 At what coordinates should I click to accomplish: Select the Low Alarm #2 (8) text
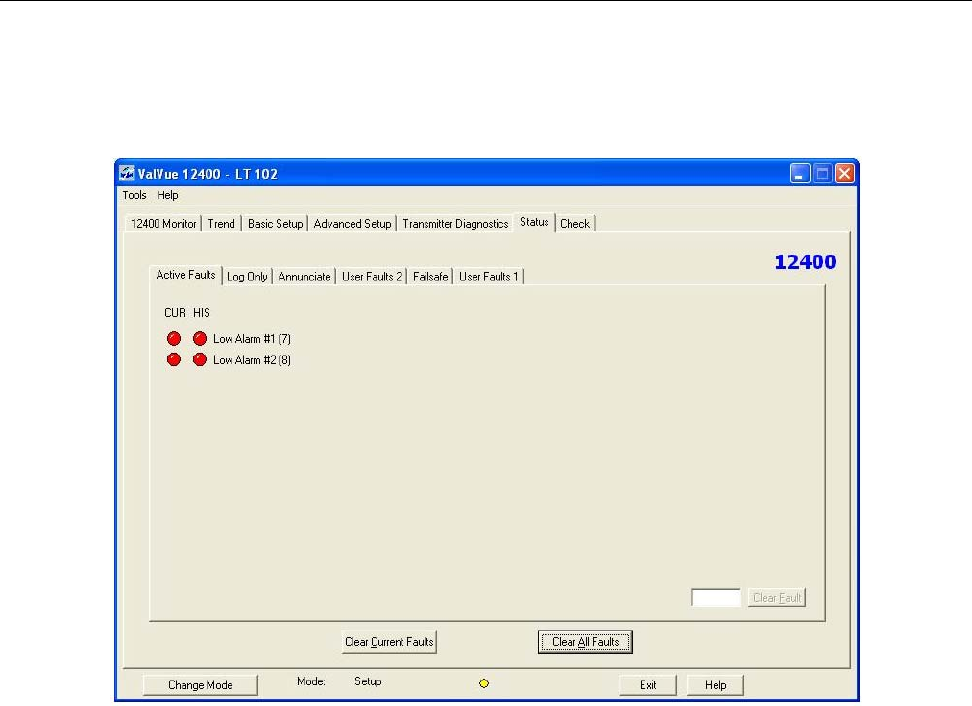click(252, 360)
